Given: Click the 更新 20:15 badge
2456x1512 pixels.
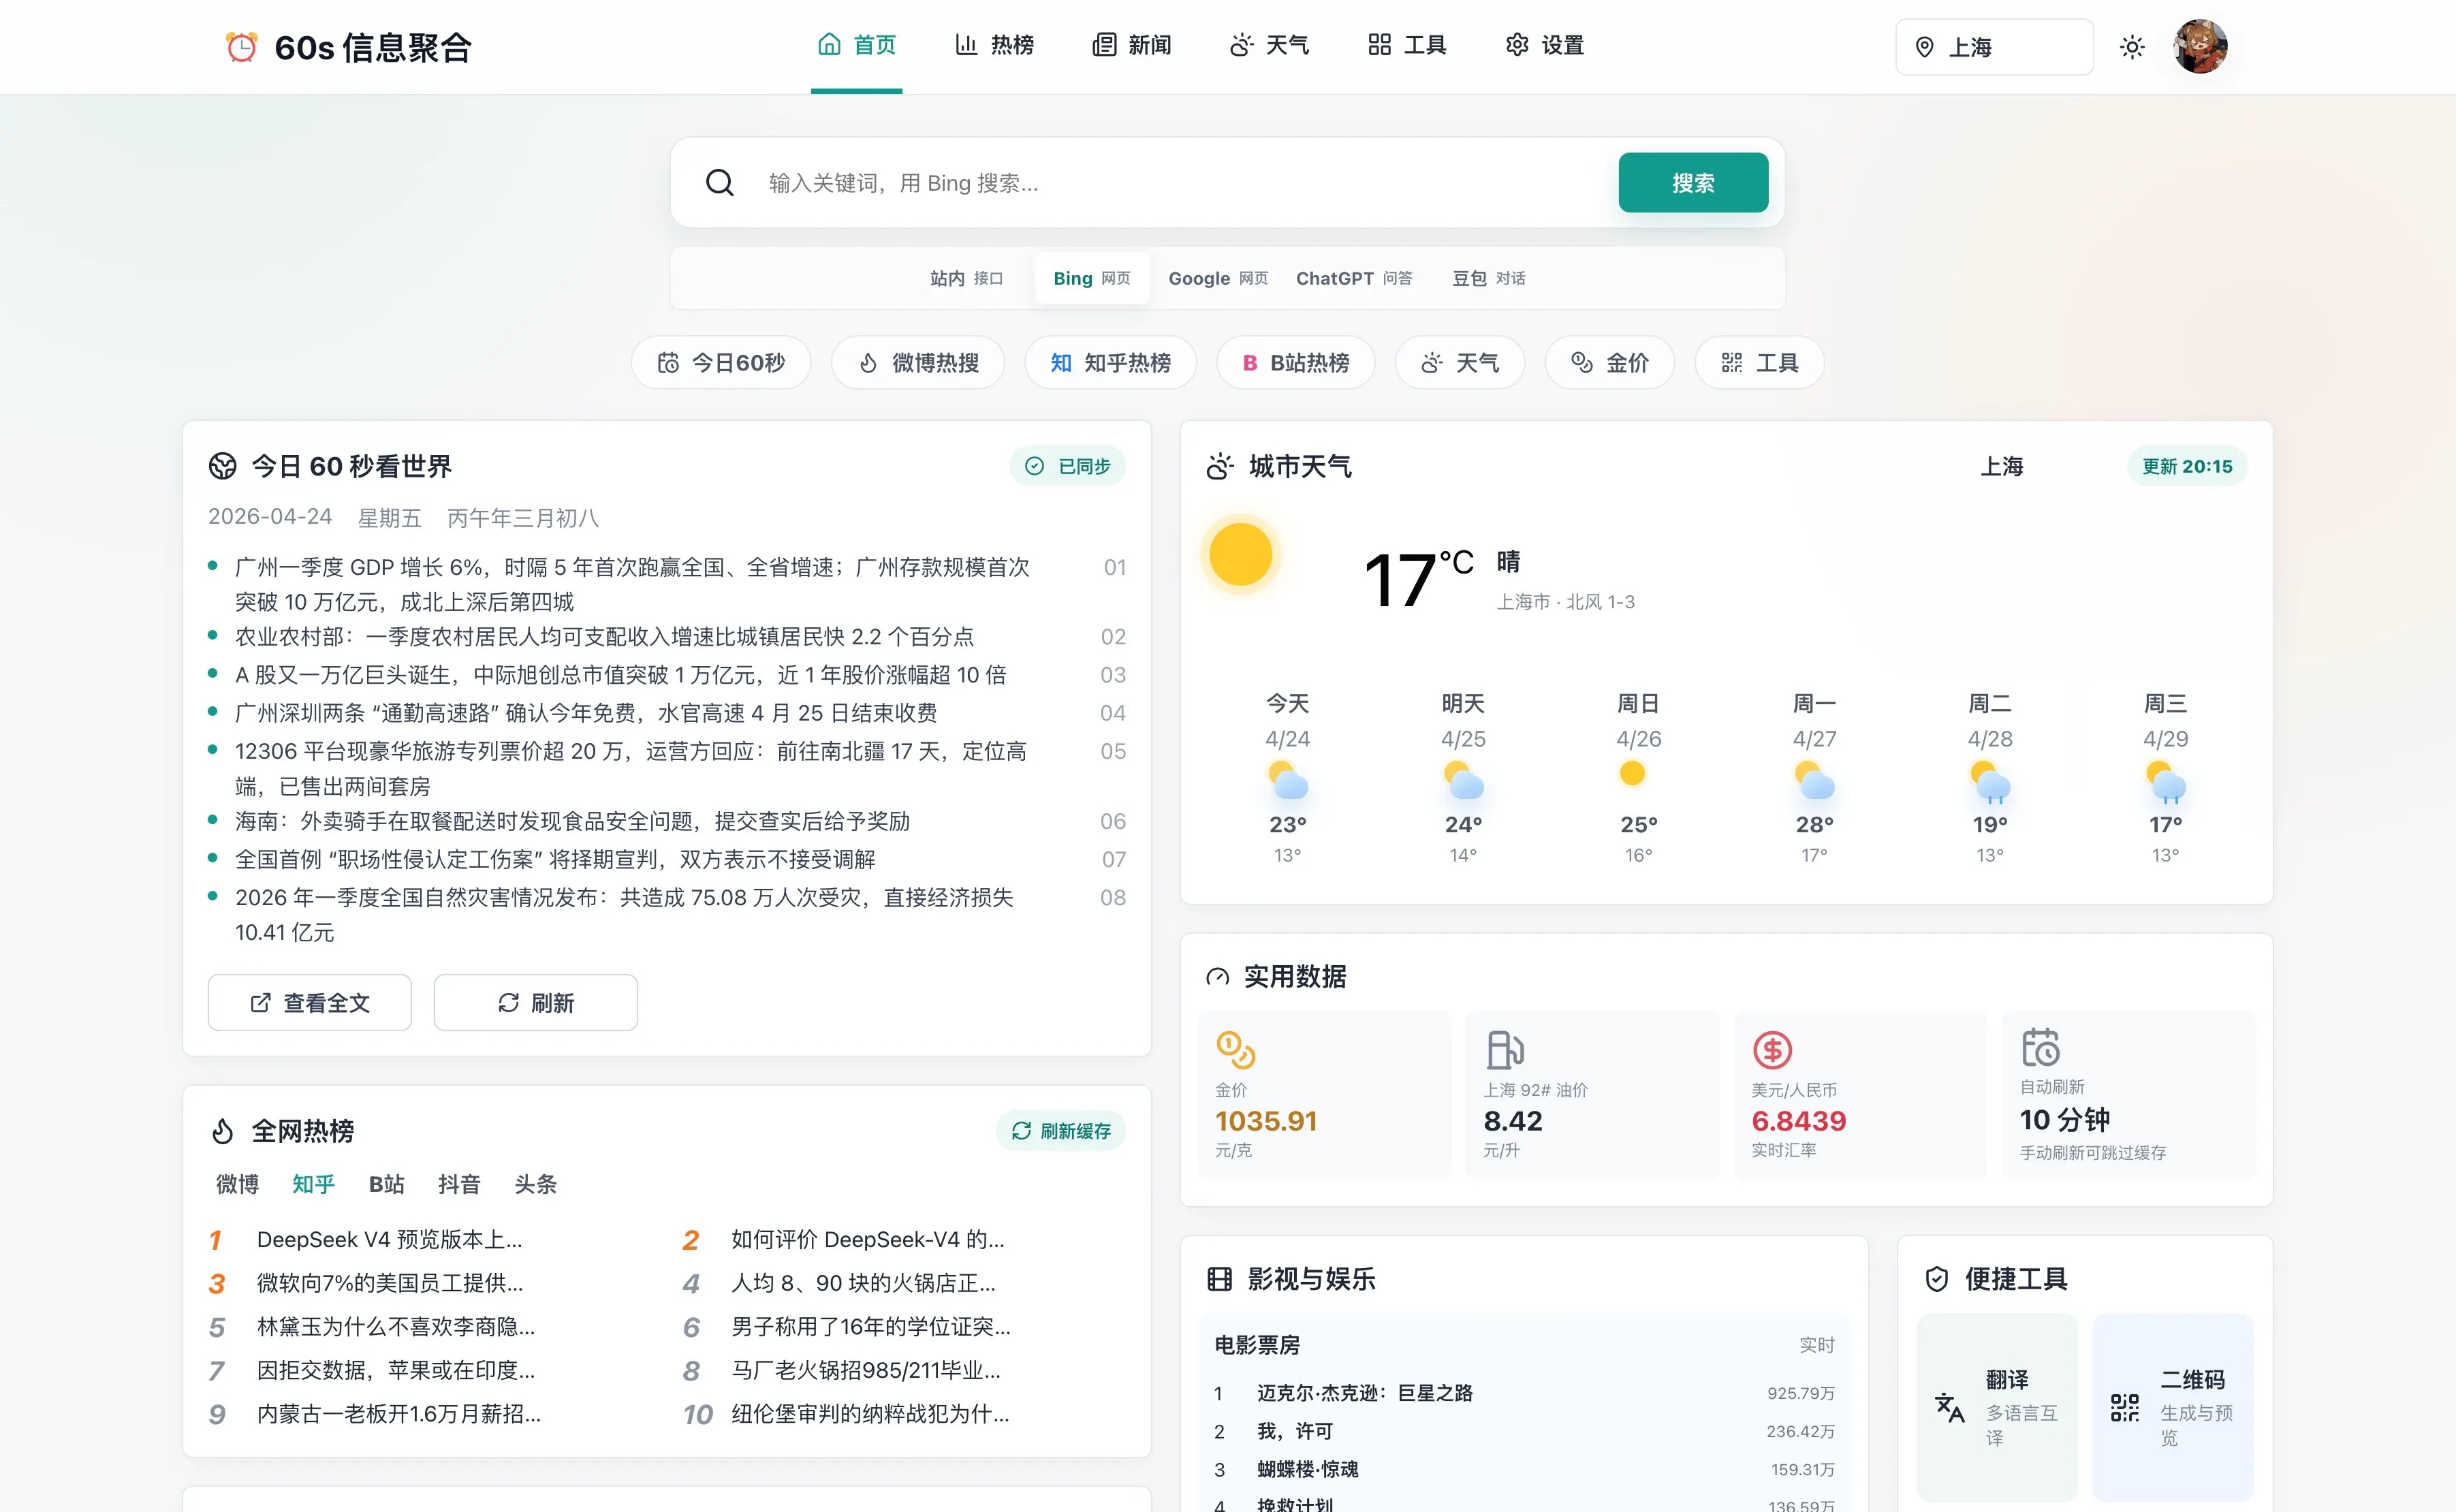Looking at the screenshot, I should pyautogui.click(x=2187, y=466).
